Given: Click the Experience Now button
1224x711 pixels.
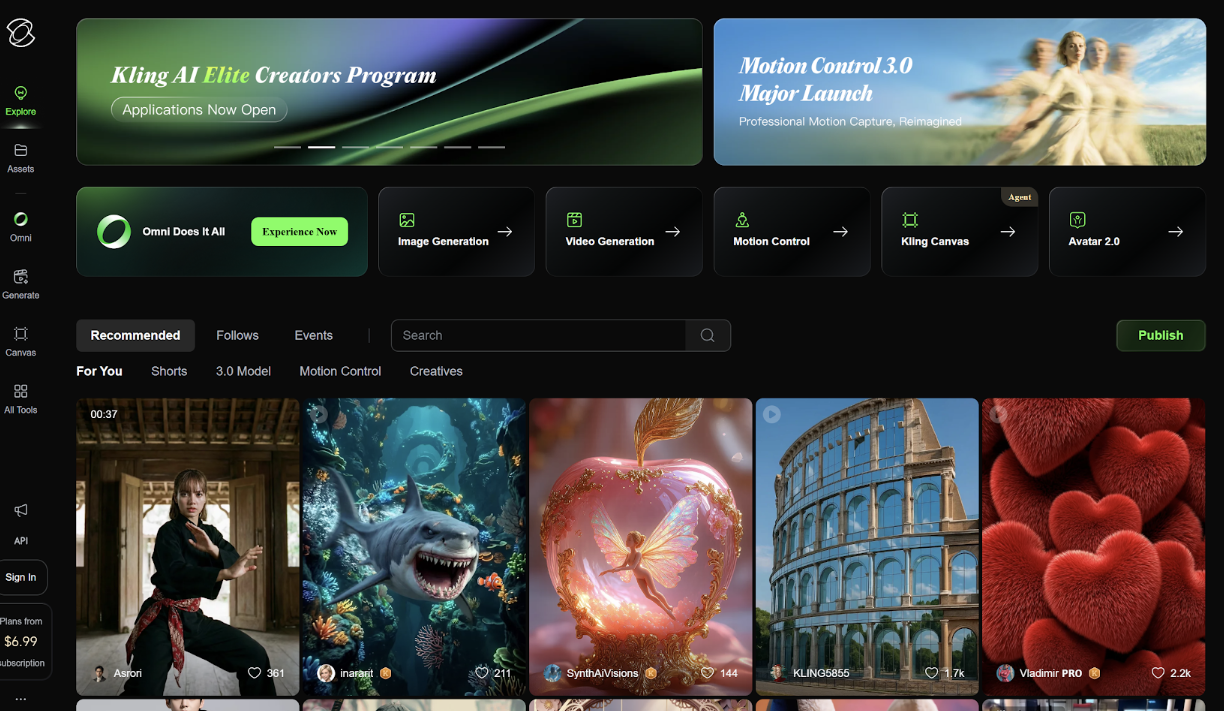Looking at the screenshot, I should 299,232.
